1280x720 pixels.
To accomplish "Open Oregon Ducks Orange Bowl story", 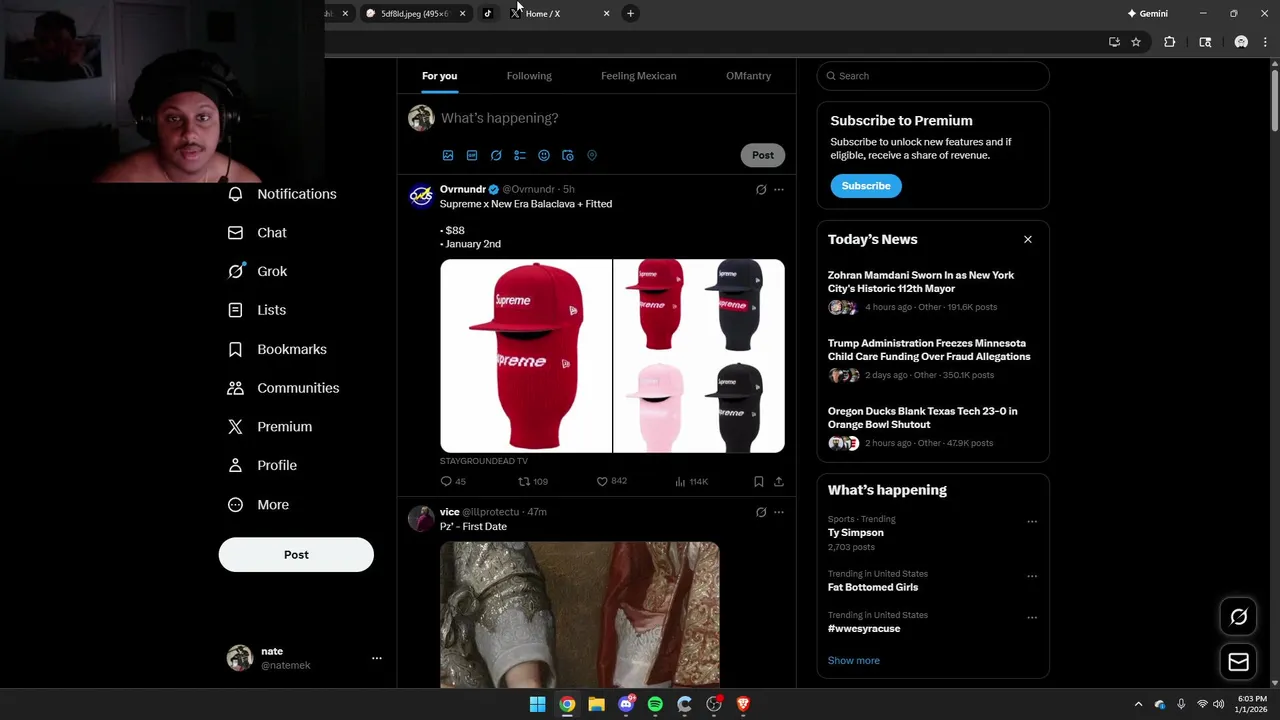I will [933, 427].
